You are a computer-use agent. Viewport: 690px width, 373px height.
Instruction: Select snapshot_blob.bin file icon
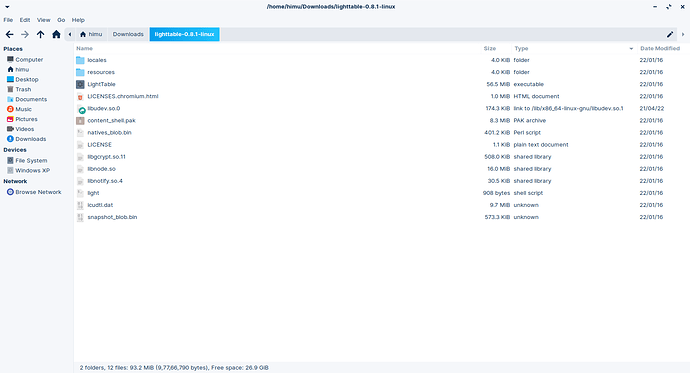pos(80,217)
